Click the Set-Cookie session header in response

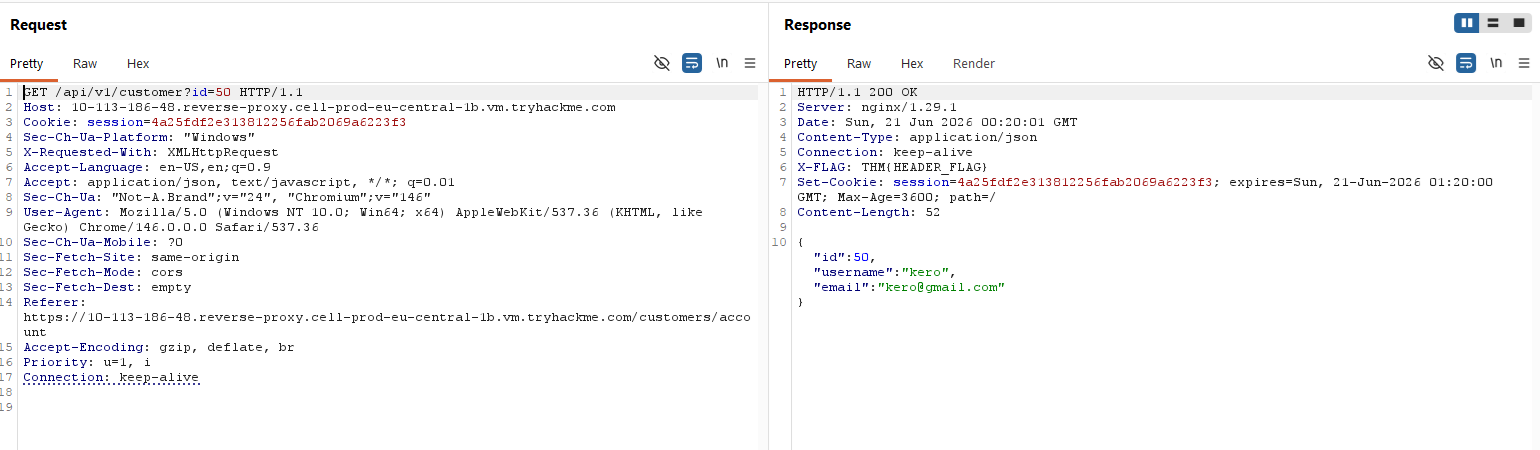coord(1145,189)
